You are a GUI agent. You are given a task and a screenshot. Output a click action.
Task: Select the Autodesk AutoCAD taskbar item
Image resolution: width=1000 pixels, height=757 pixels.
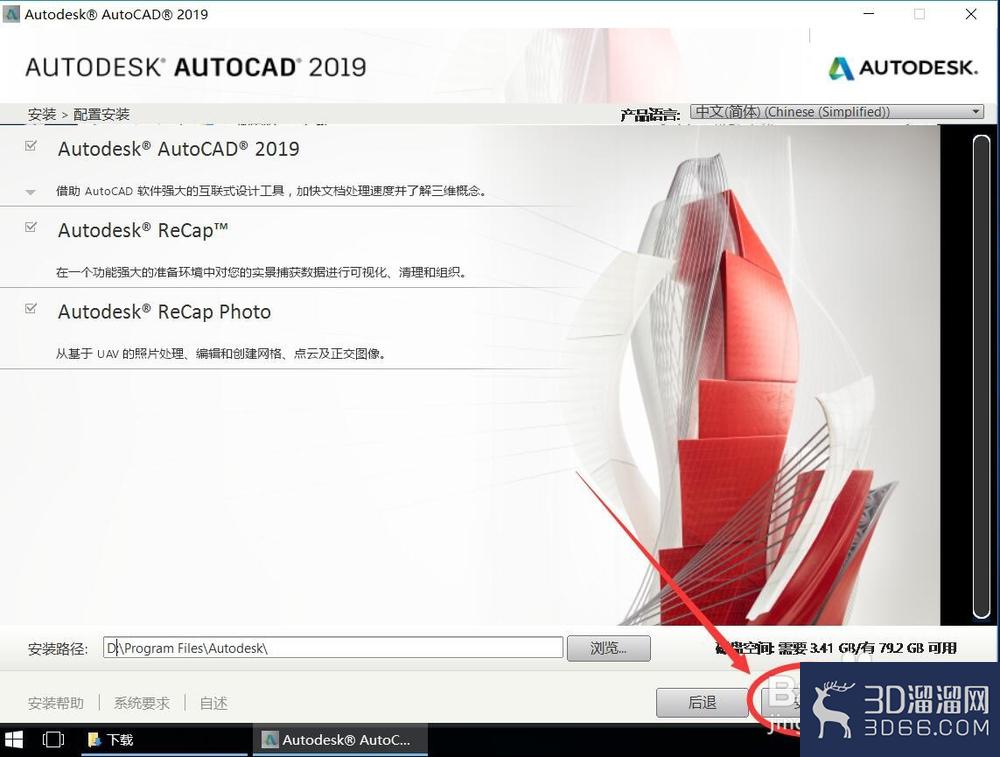coord(340,740)
